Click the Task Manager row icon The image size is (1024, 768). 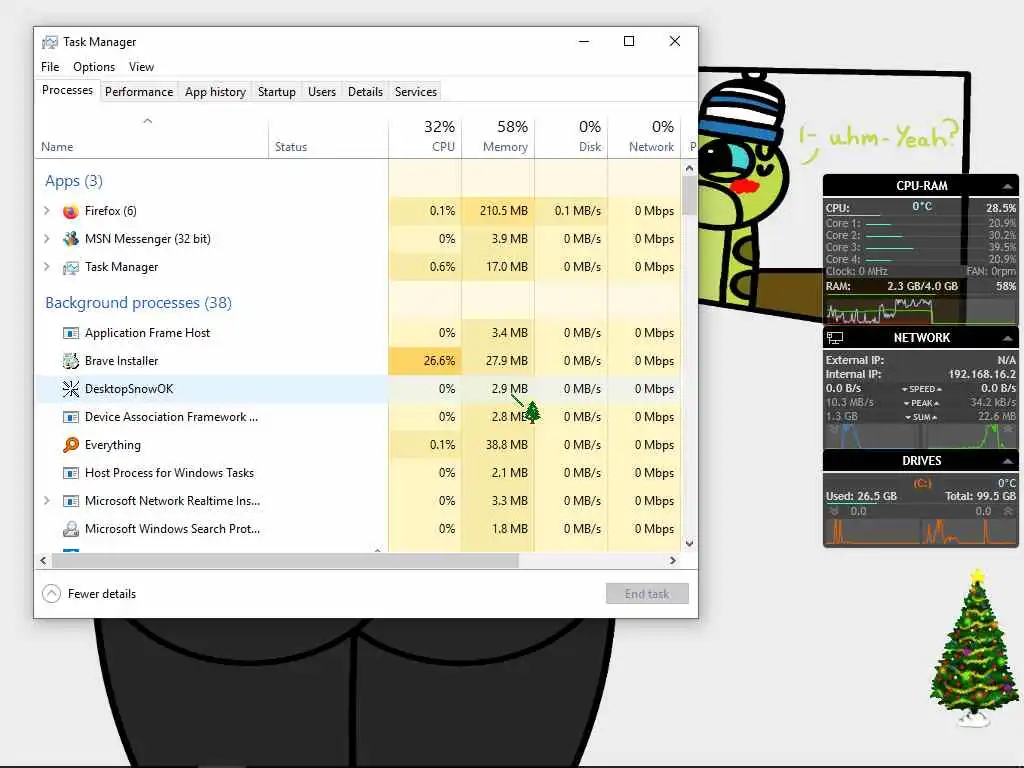tap(71, 267)
